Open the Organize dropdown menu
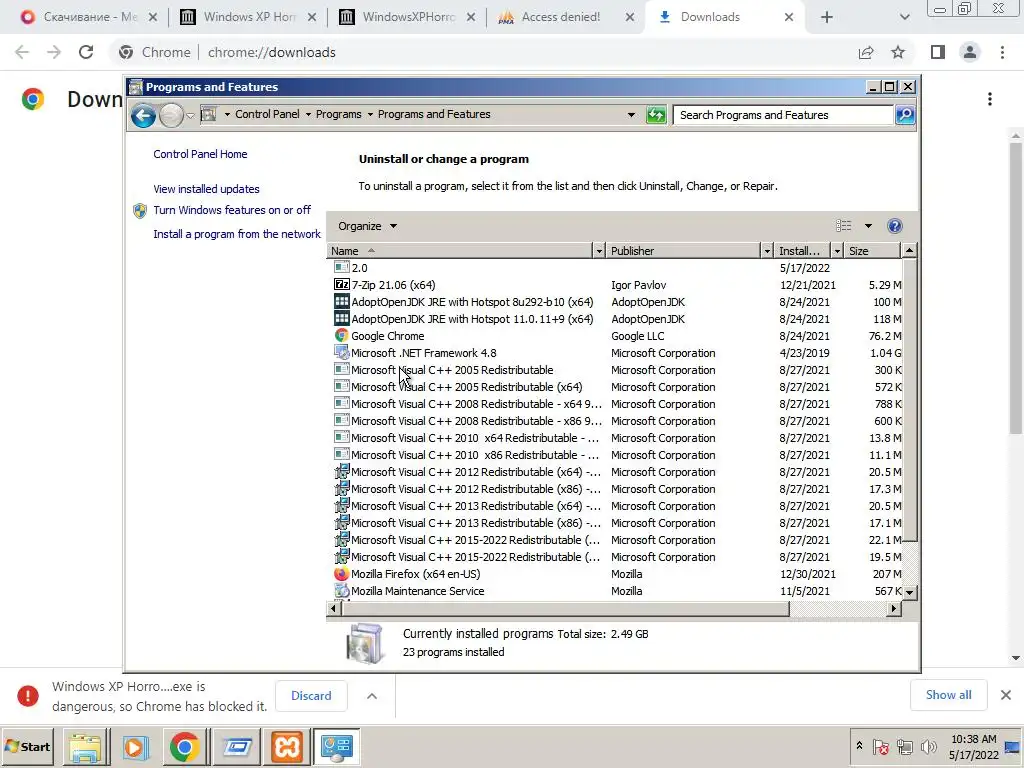This screenshot has height=768, width=1024. (368, 226)
